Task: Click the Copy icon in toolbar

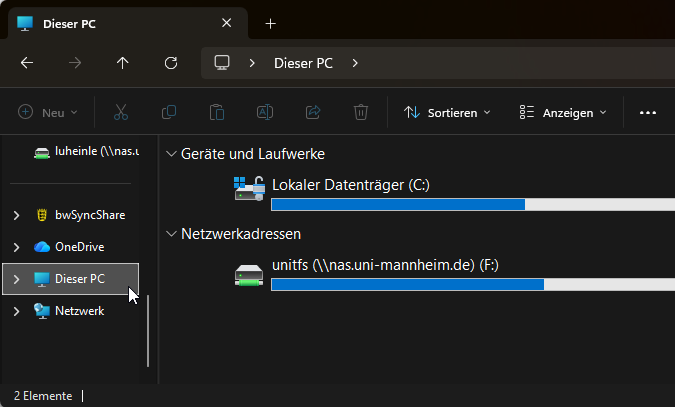Action: coord(169,113)
